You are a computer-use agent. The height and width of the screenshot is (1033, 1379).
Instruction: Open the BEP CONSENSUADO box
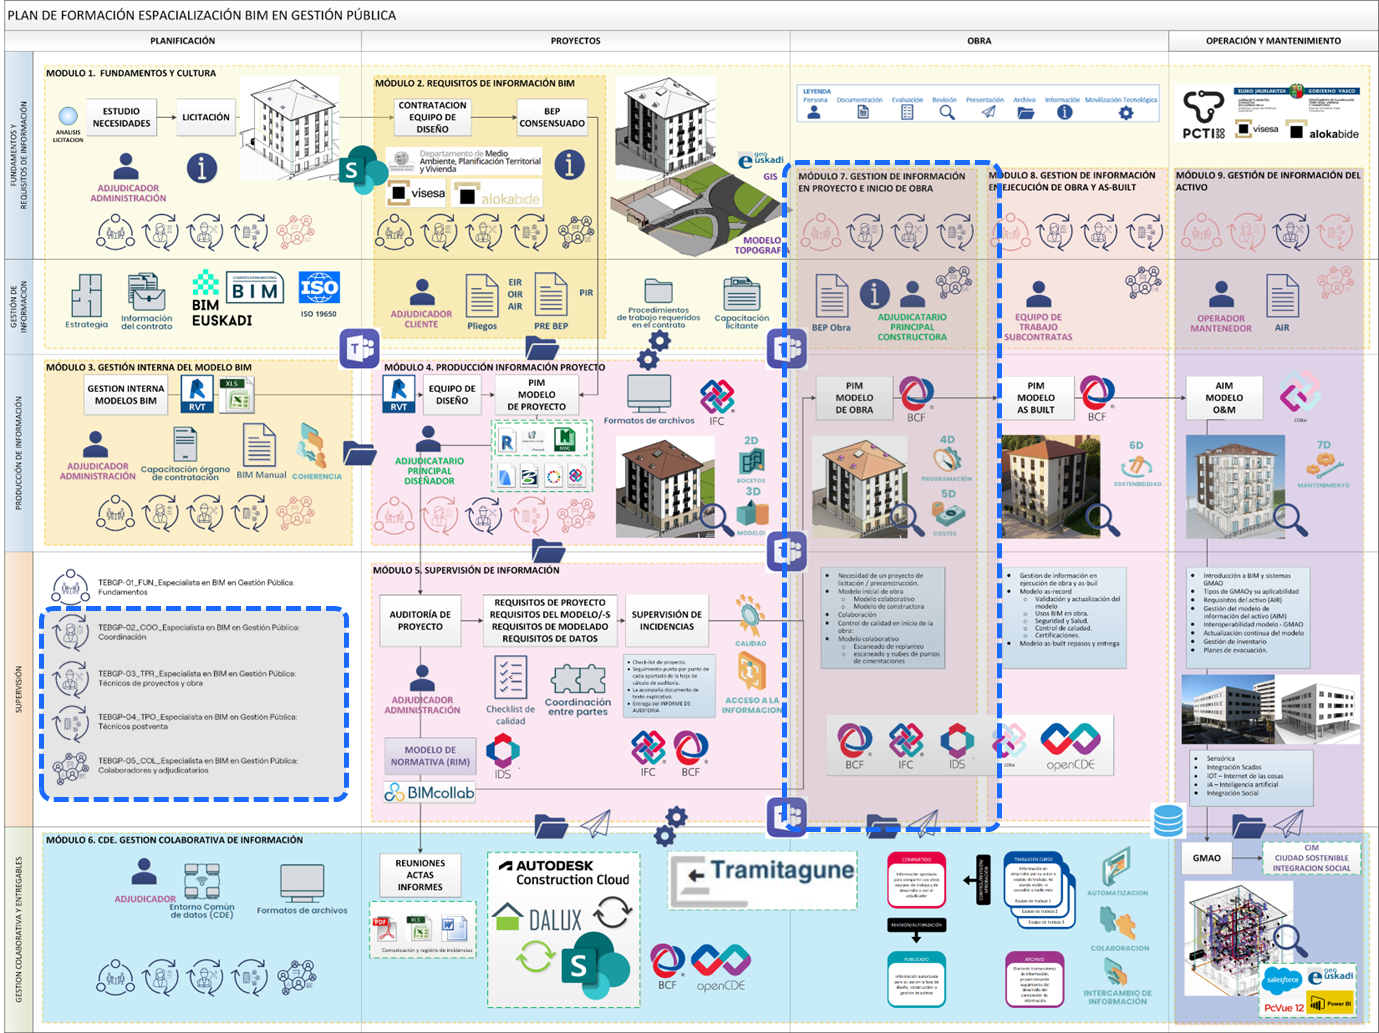point(552,118)
